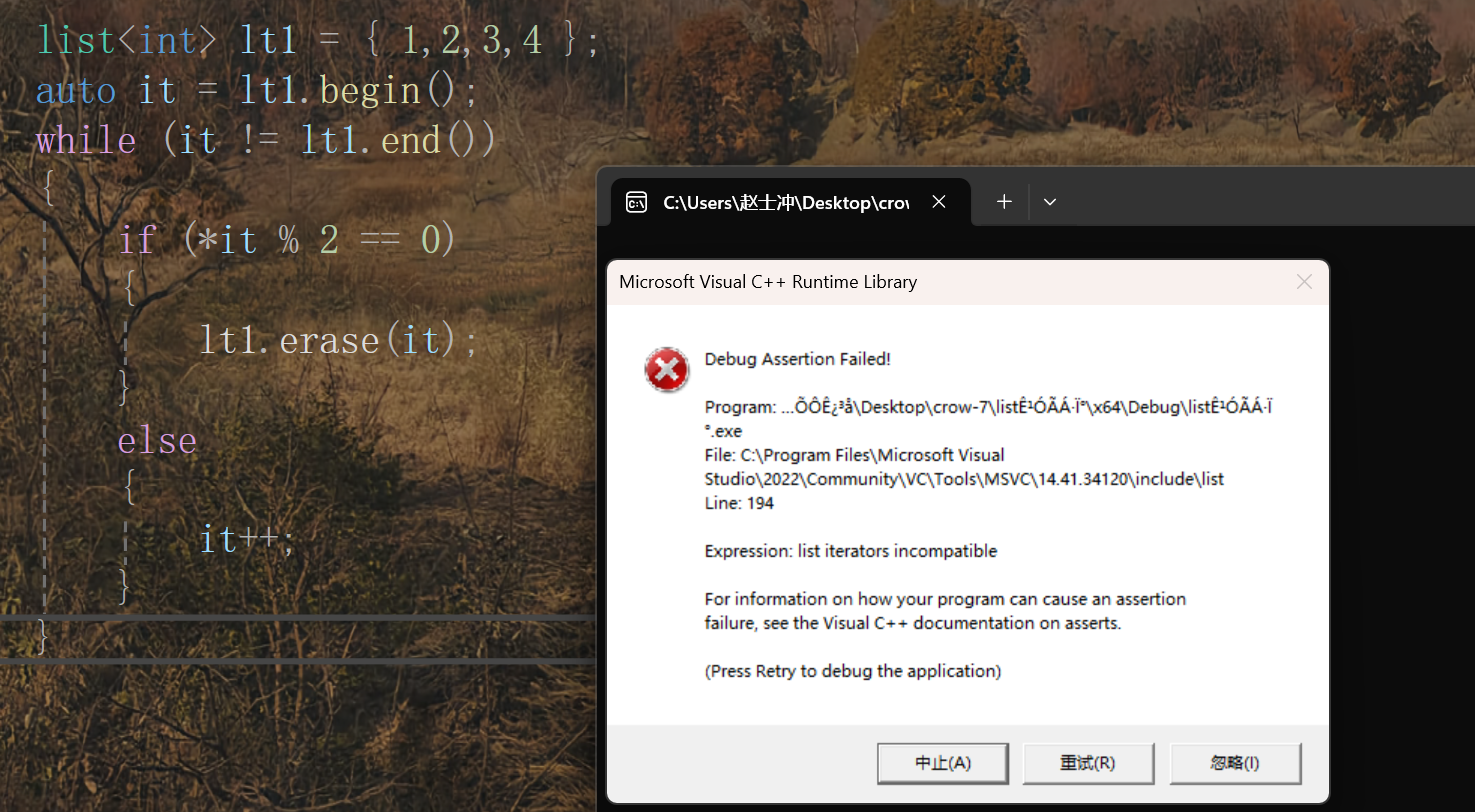Click the dialog title 'Microsoft Visual C++ Runtime Library'
The height and width of the screenshot is (812, 1475).
click(768, 282)
